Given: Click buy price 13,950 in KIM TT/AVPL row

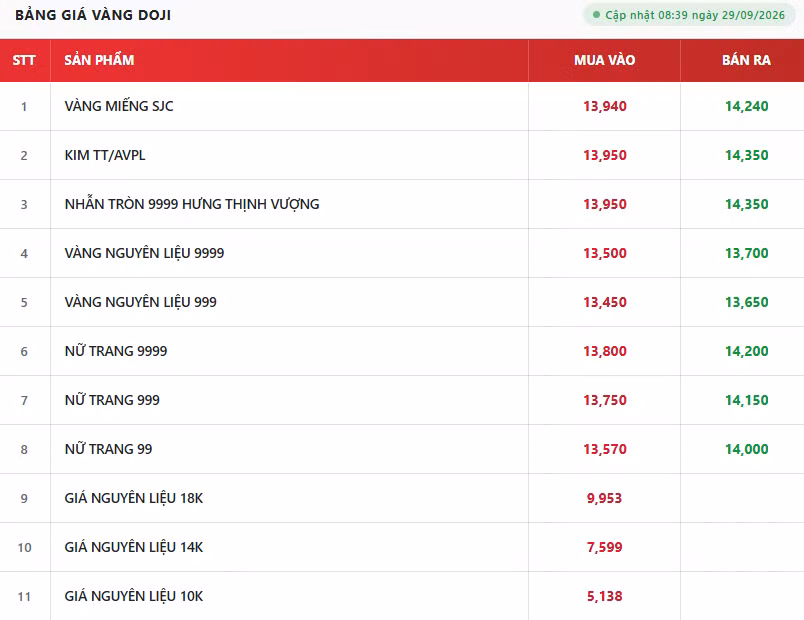Looking at the screenshot, I should (605, 155).
